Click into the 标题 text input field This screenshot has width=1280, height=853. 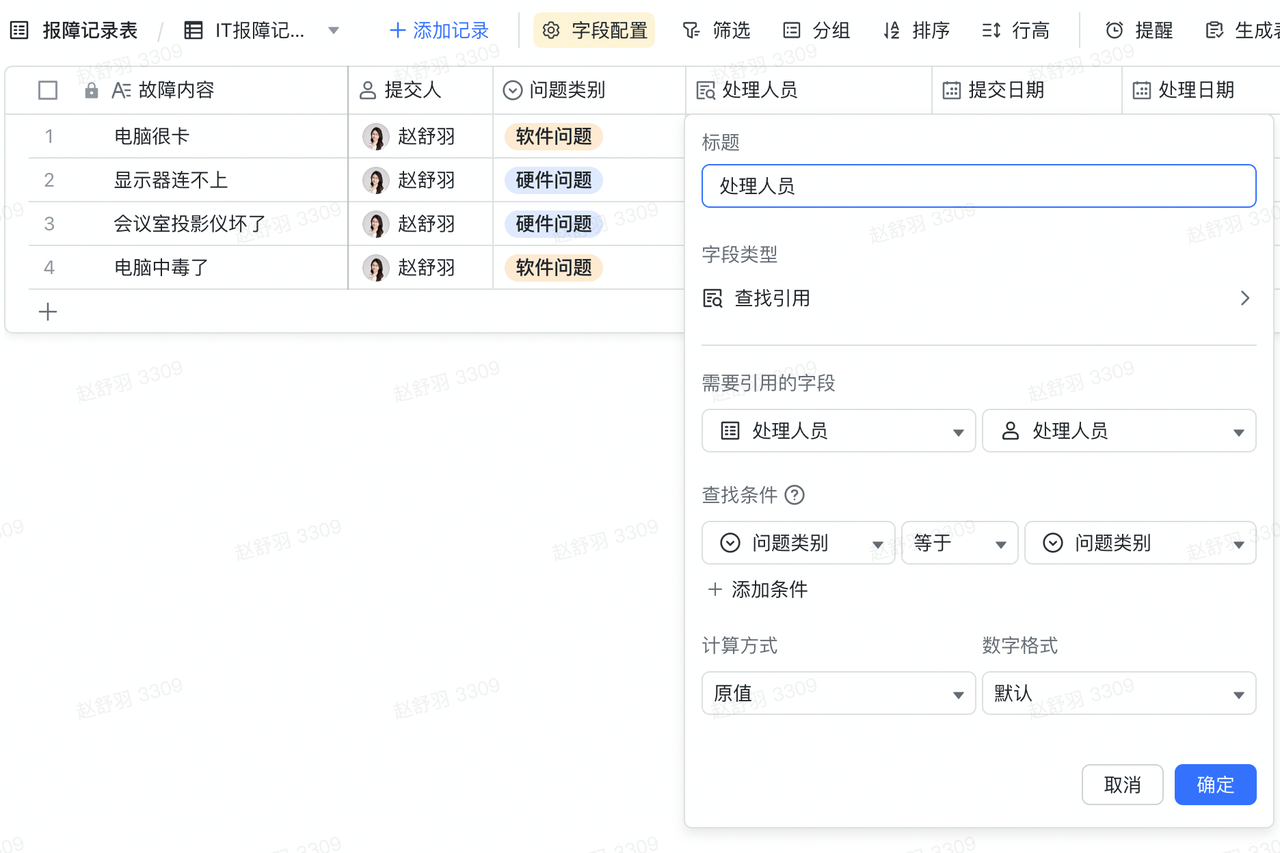978,186
